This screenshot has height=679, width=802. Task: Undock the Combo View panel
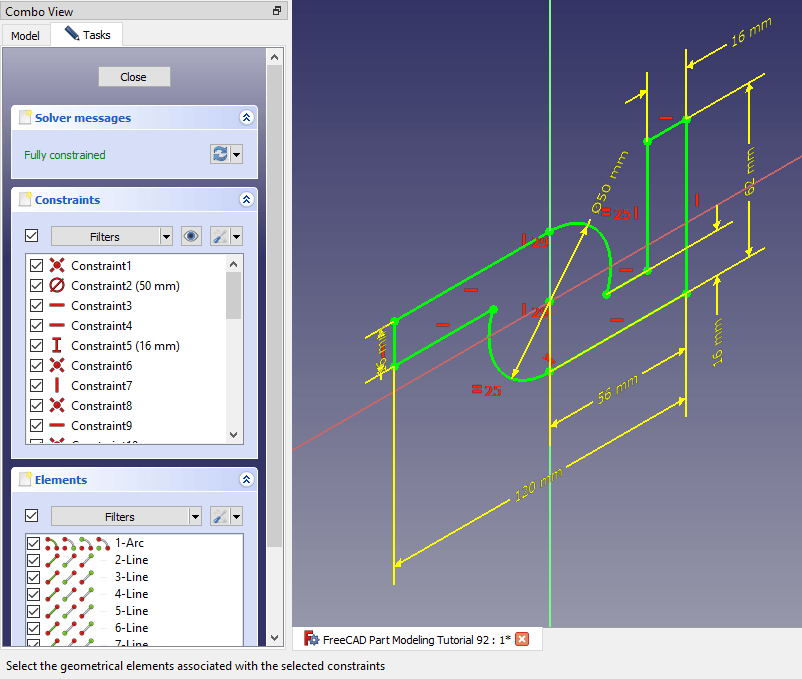(x=277, y=10)
